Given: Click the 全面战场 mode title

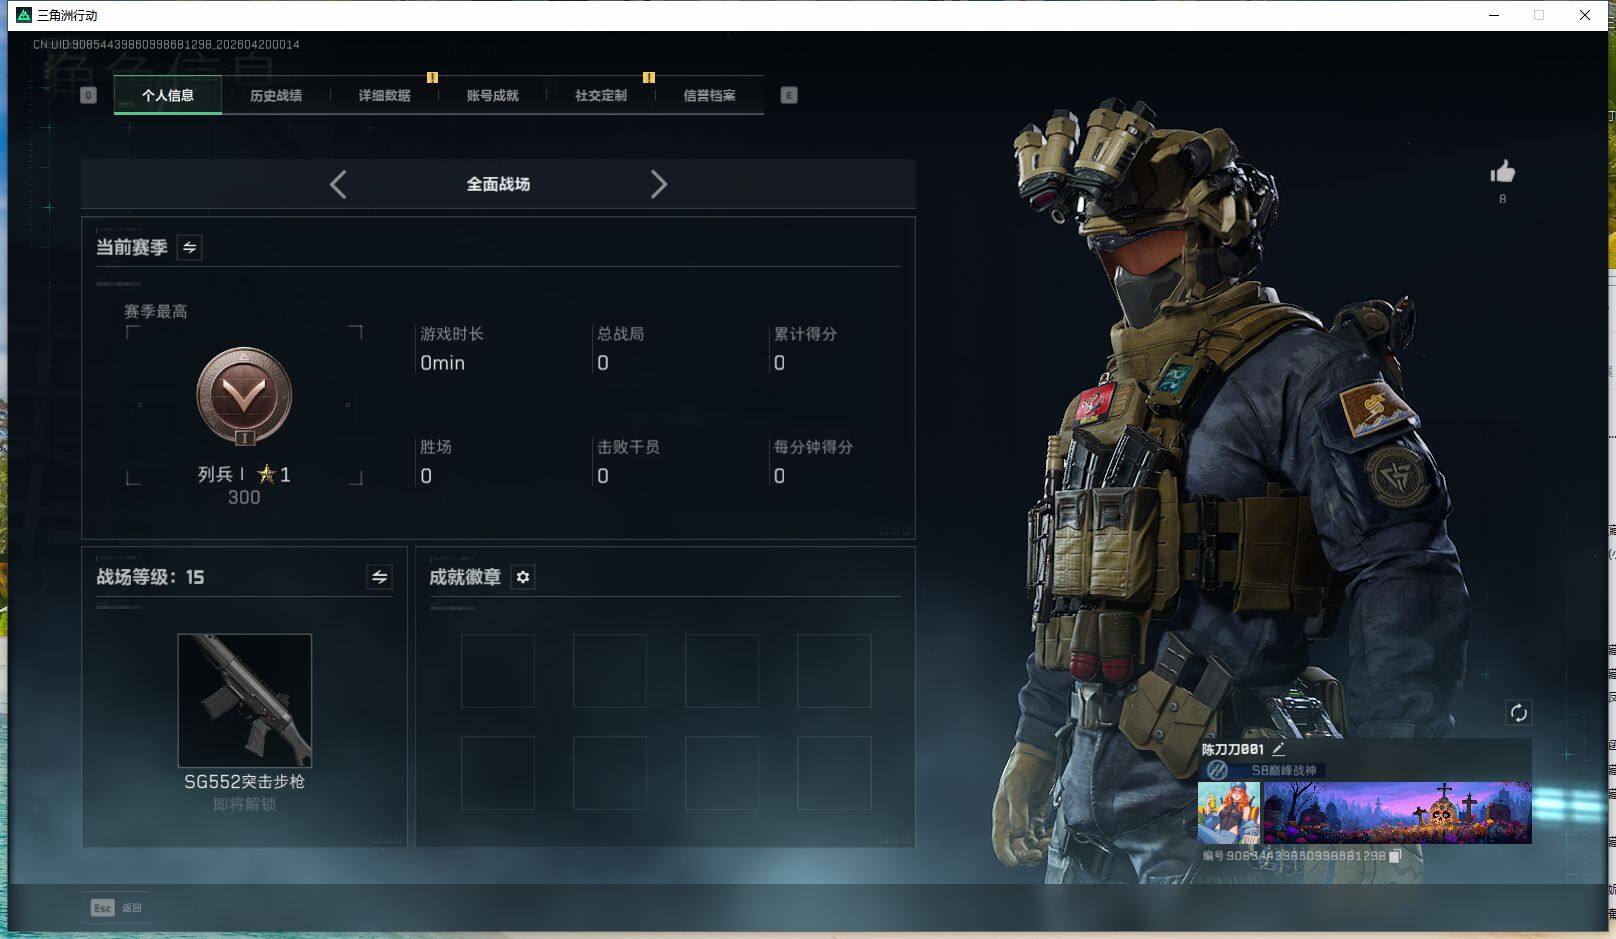Looking at the screenshot, I should point(498,184).
